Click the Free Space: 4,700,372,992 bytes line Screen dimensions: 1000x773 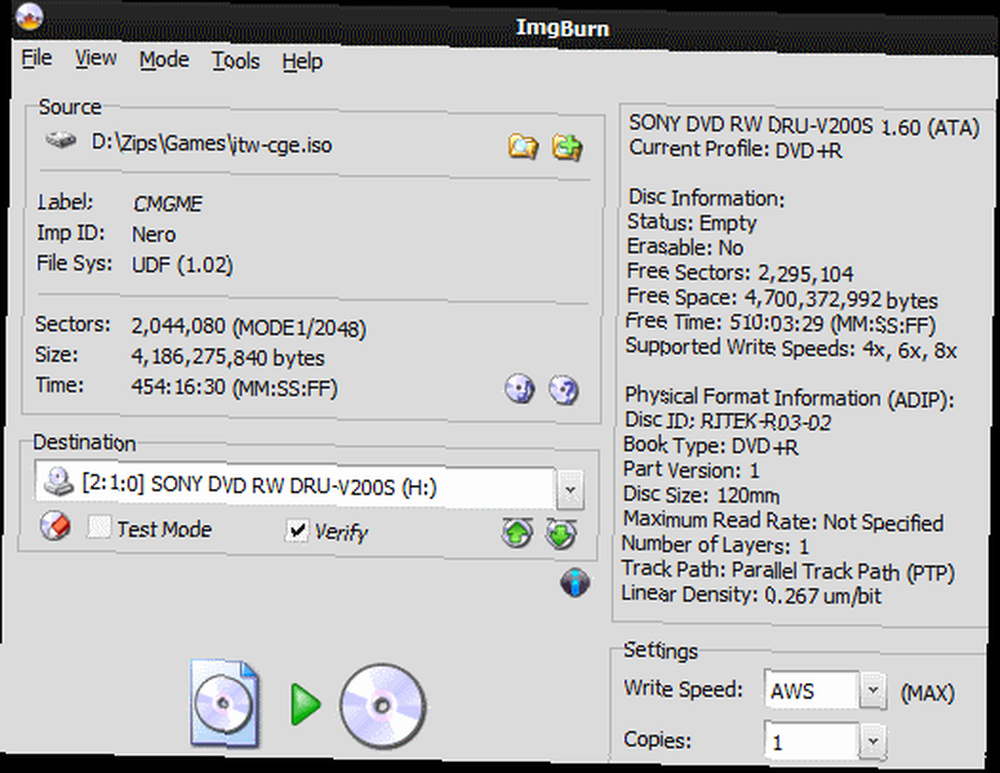[782, 298]
